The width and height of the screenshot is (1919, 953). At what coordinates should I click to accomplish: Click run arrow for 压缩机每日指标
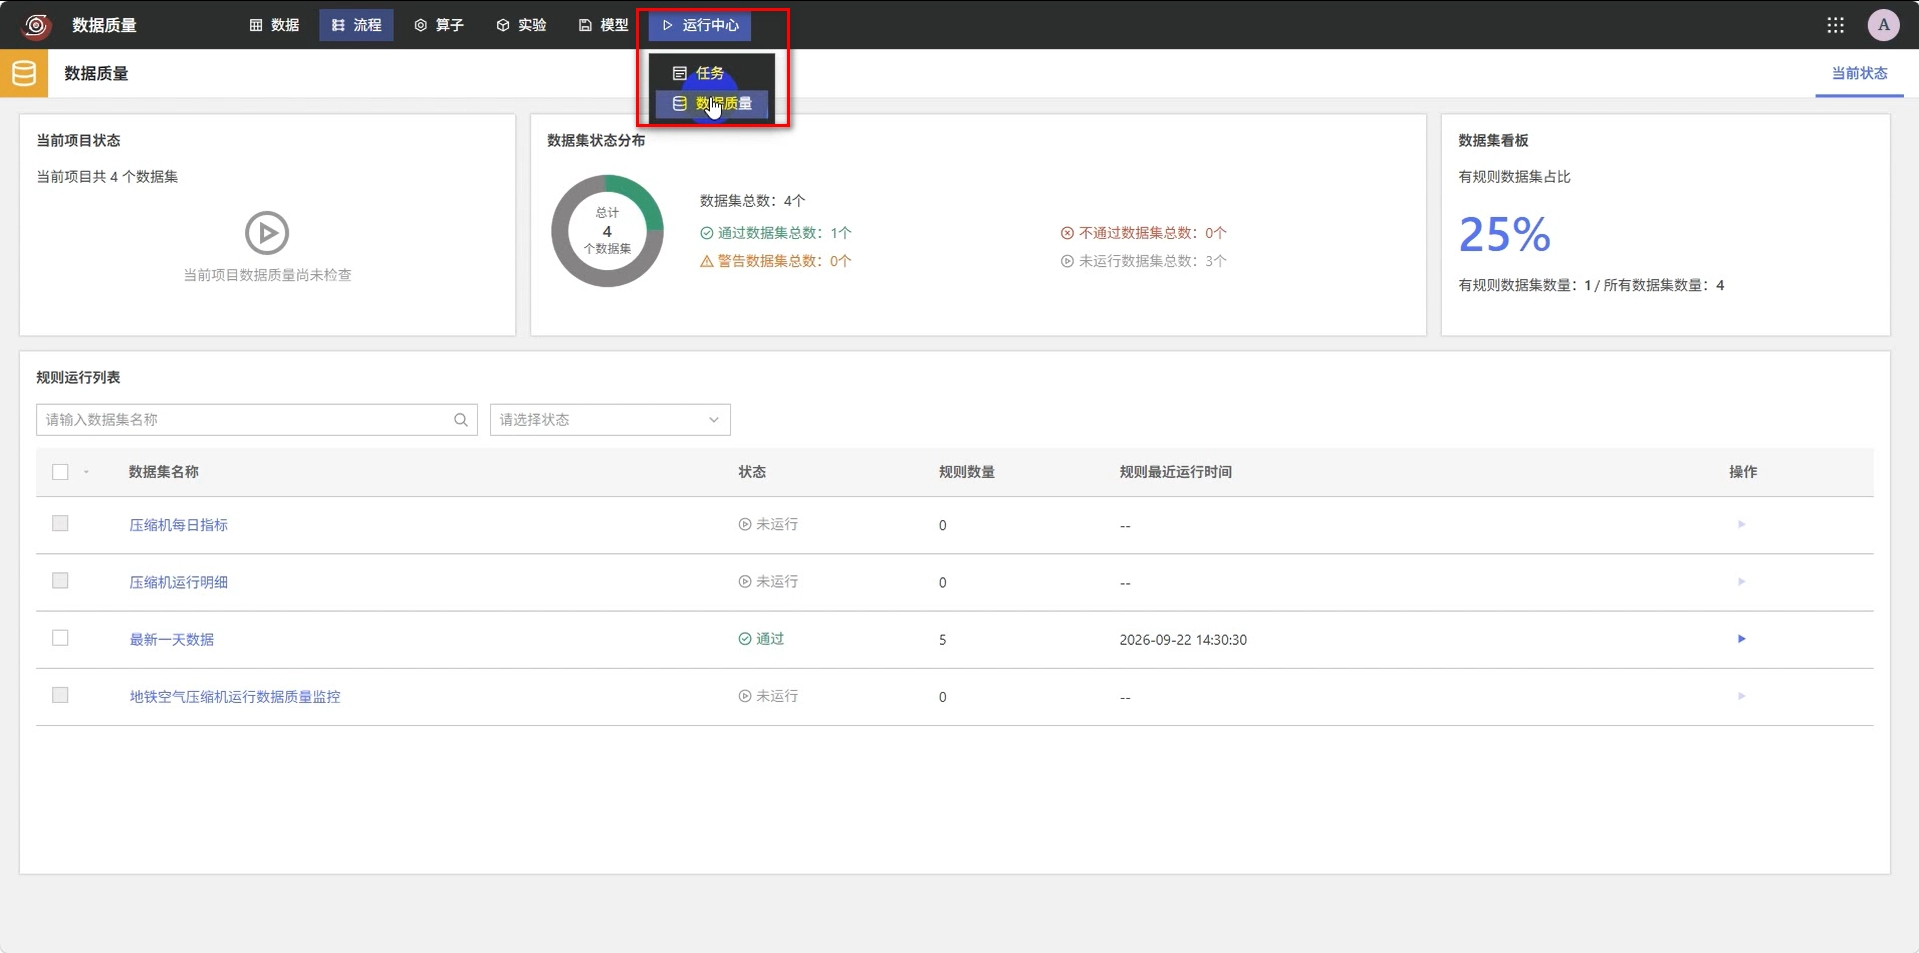click(1741, 524)
